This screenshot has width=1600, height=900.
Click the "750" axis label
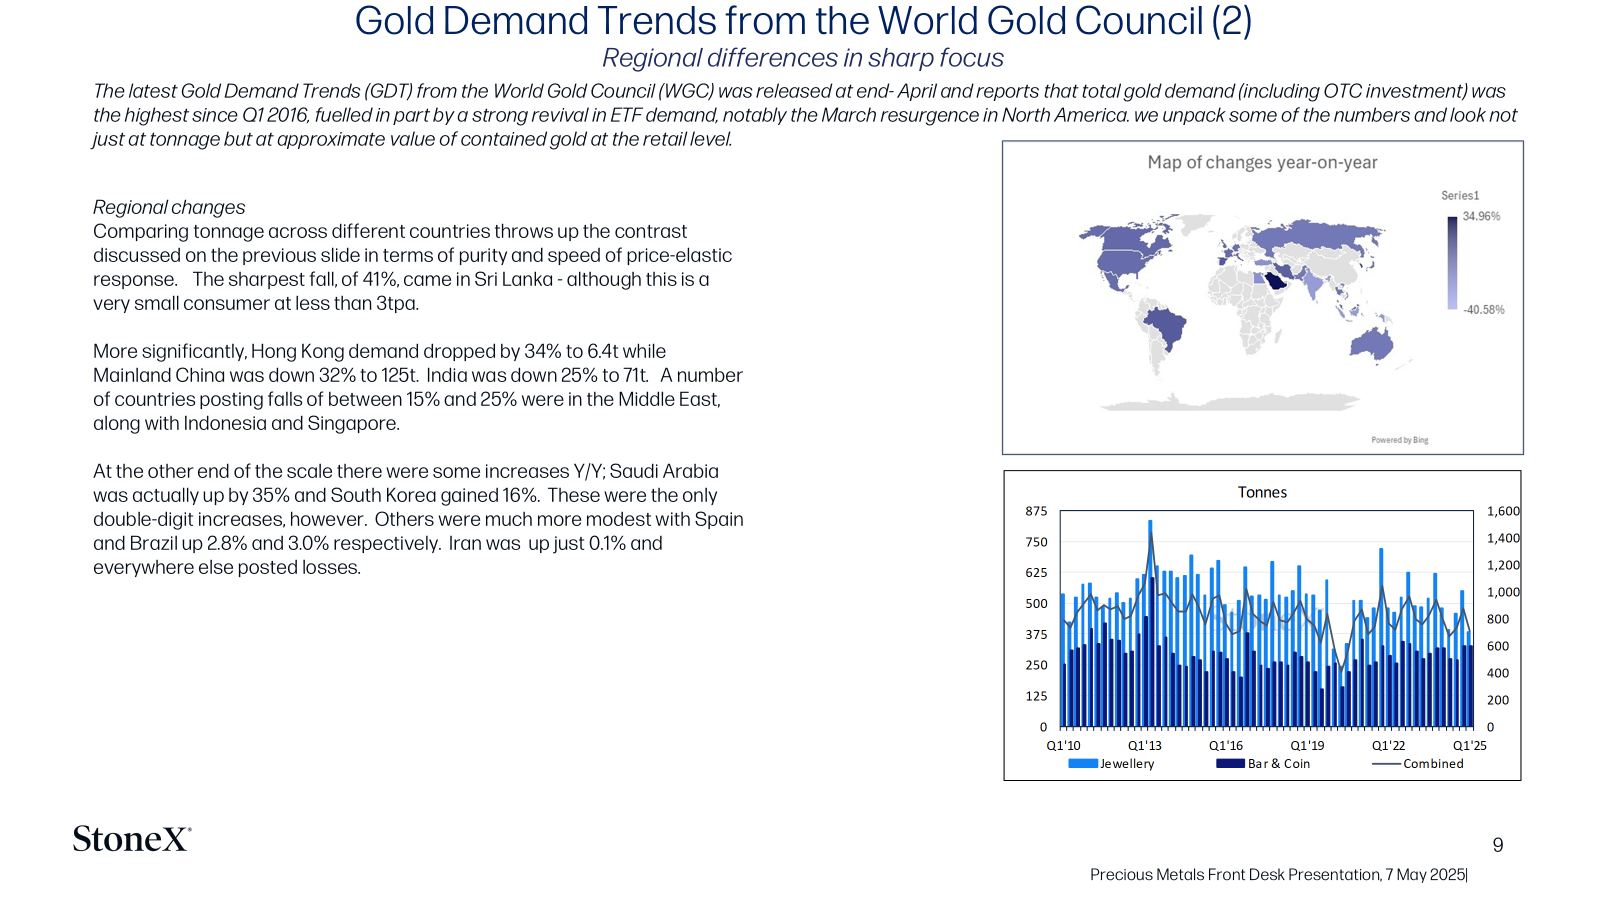[1036, 542]
